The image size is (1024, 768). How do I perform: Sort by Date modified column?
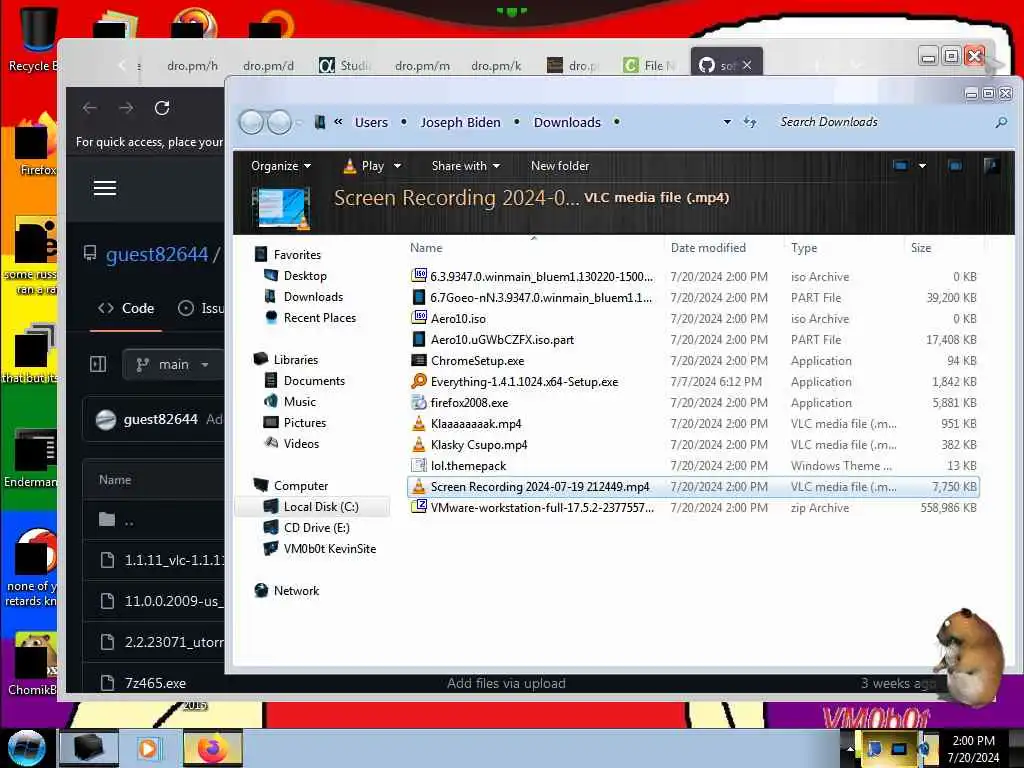[x=708, y=248]
